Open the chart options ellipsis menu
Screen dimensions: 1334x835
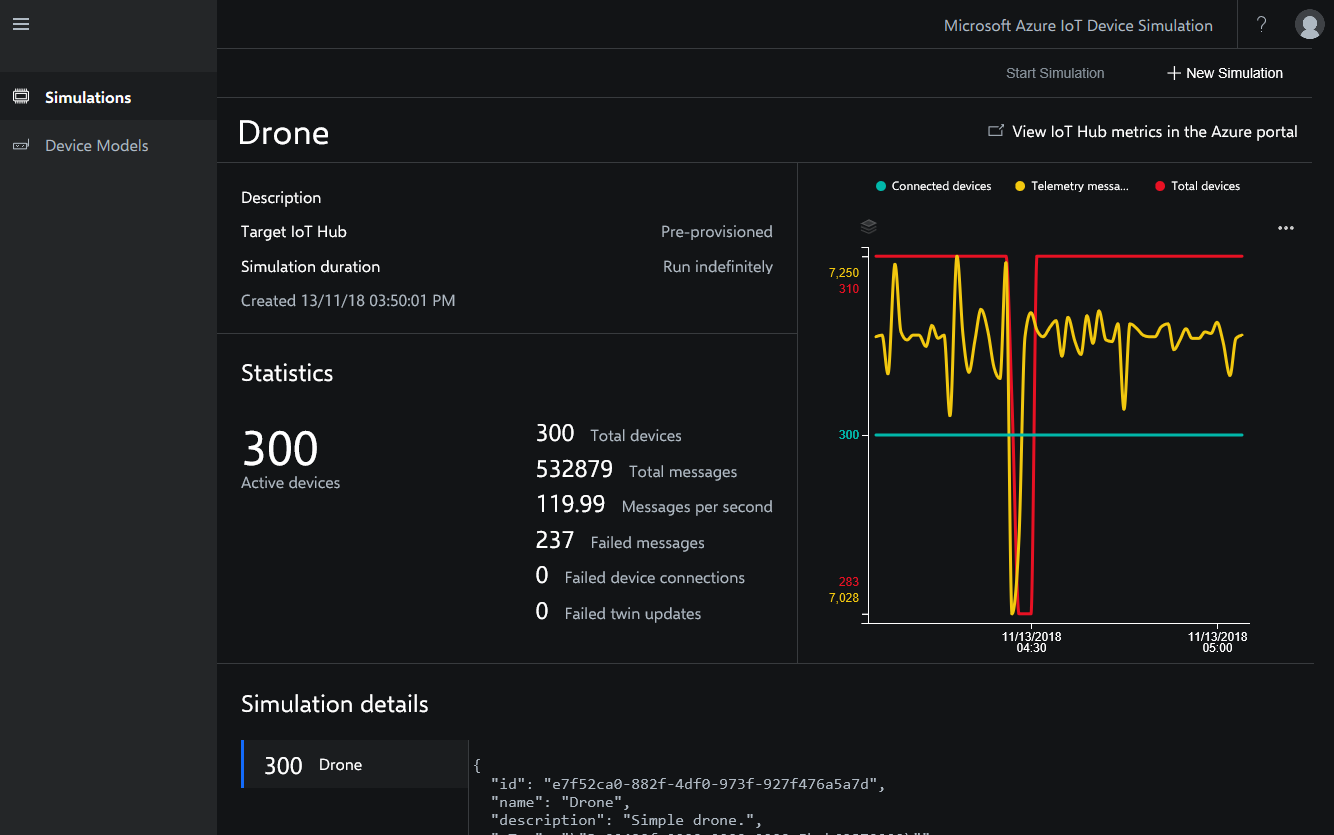[x=1285, y=227]
